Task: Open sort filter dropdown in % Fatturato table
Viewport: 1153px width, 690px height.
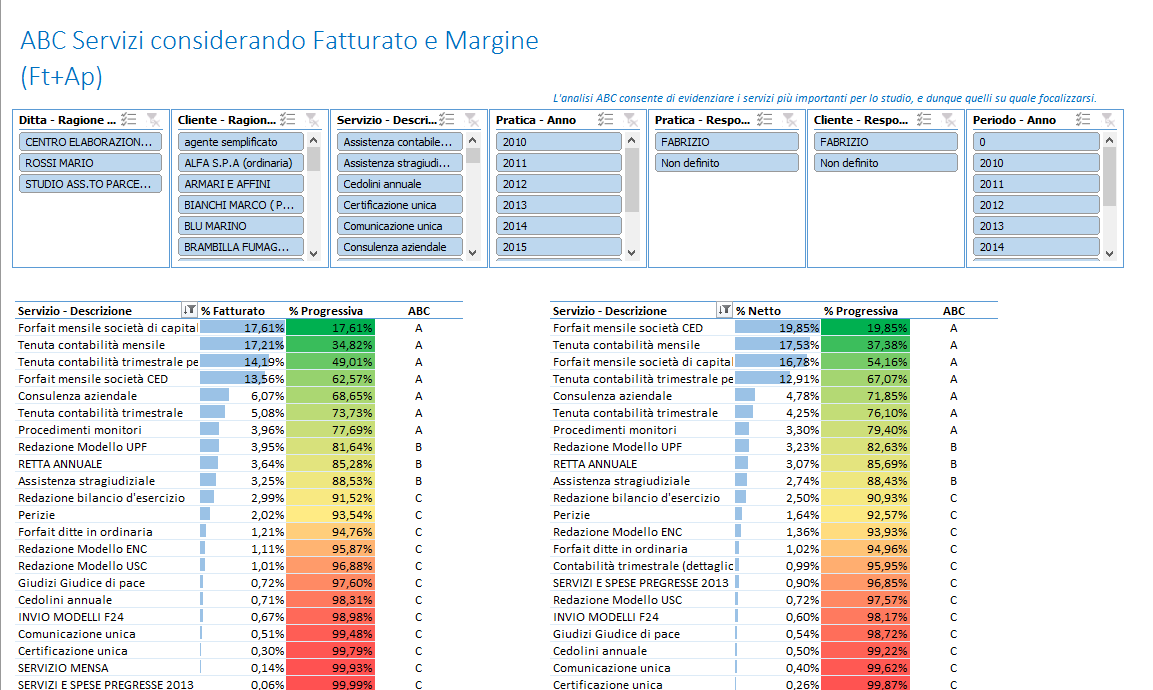Action: point(190,311)
